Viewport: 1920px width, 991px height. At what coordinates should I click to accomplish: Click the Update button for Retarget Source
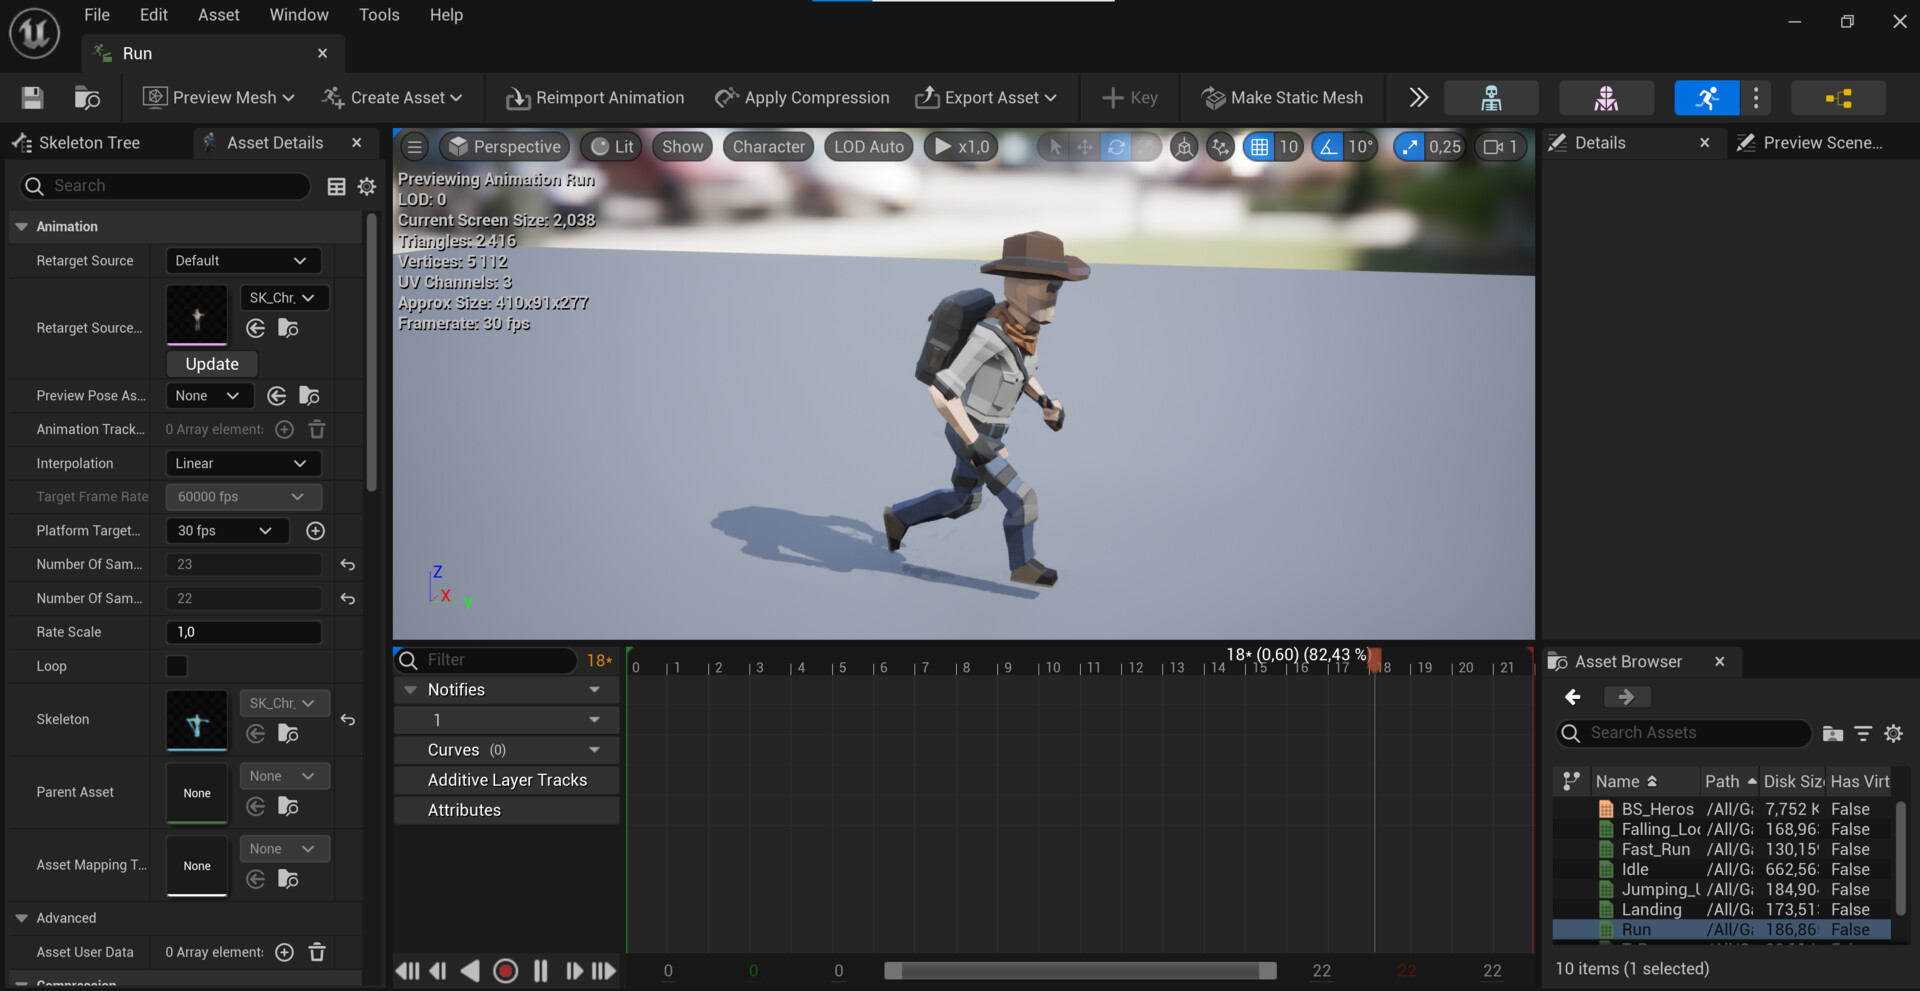pyautogui.click(x=211, y=363)
